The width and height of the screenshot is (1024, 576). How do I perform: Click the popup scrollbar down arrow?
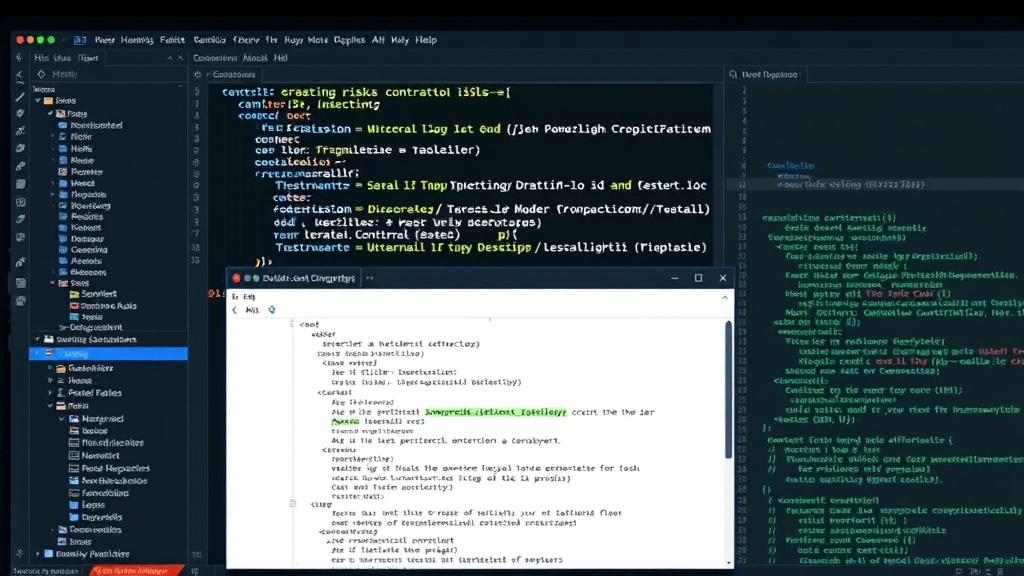tap(728, 563)
